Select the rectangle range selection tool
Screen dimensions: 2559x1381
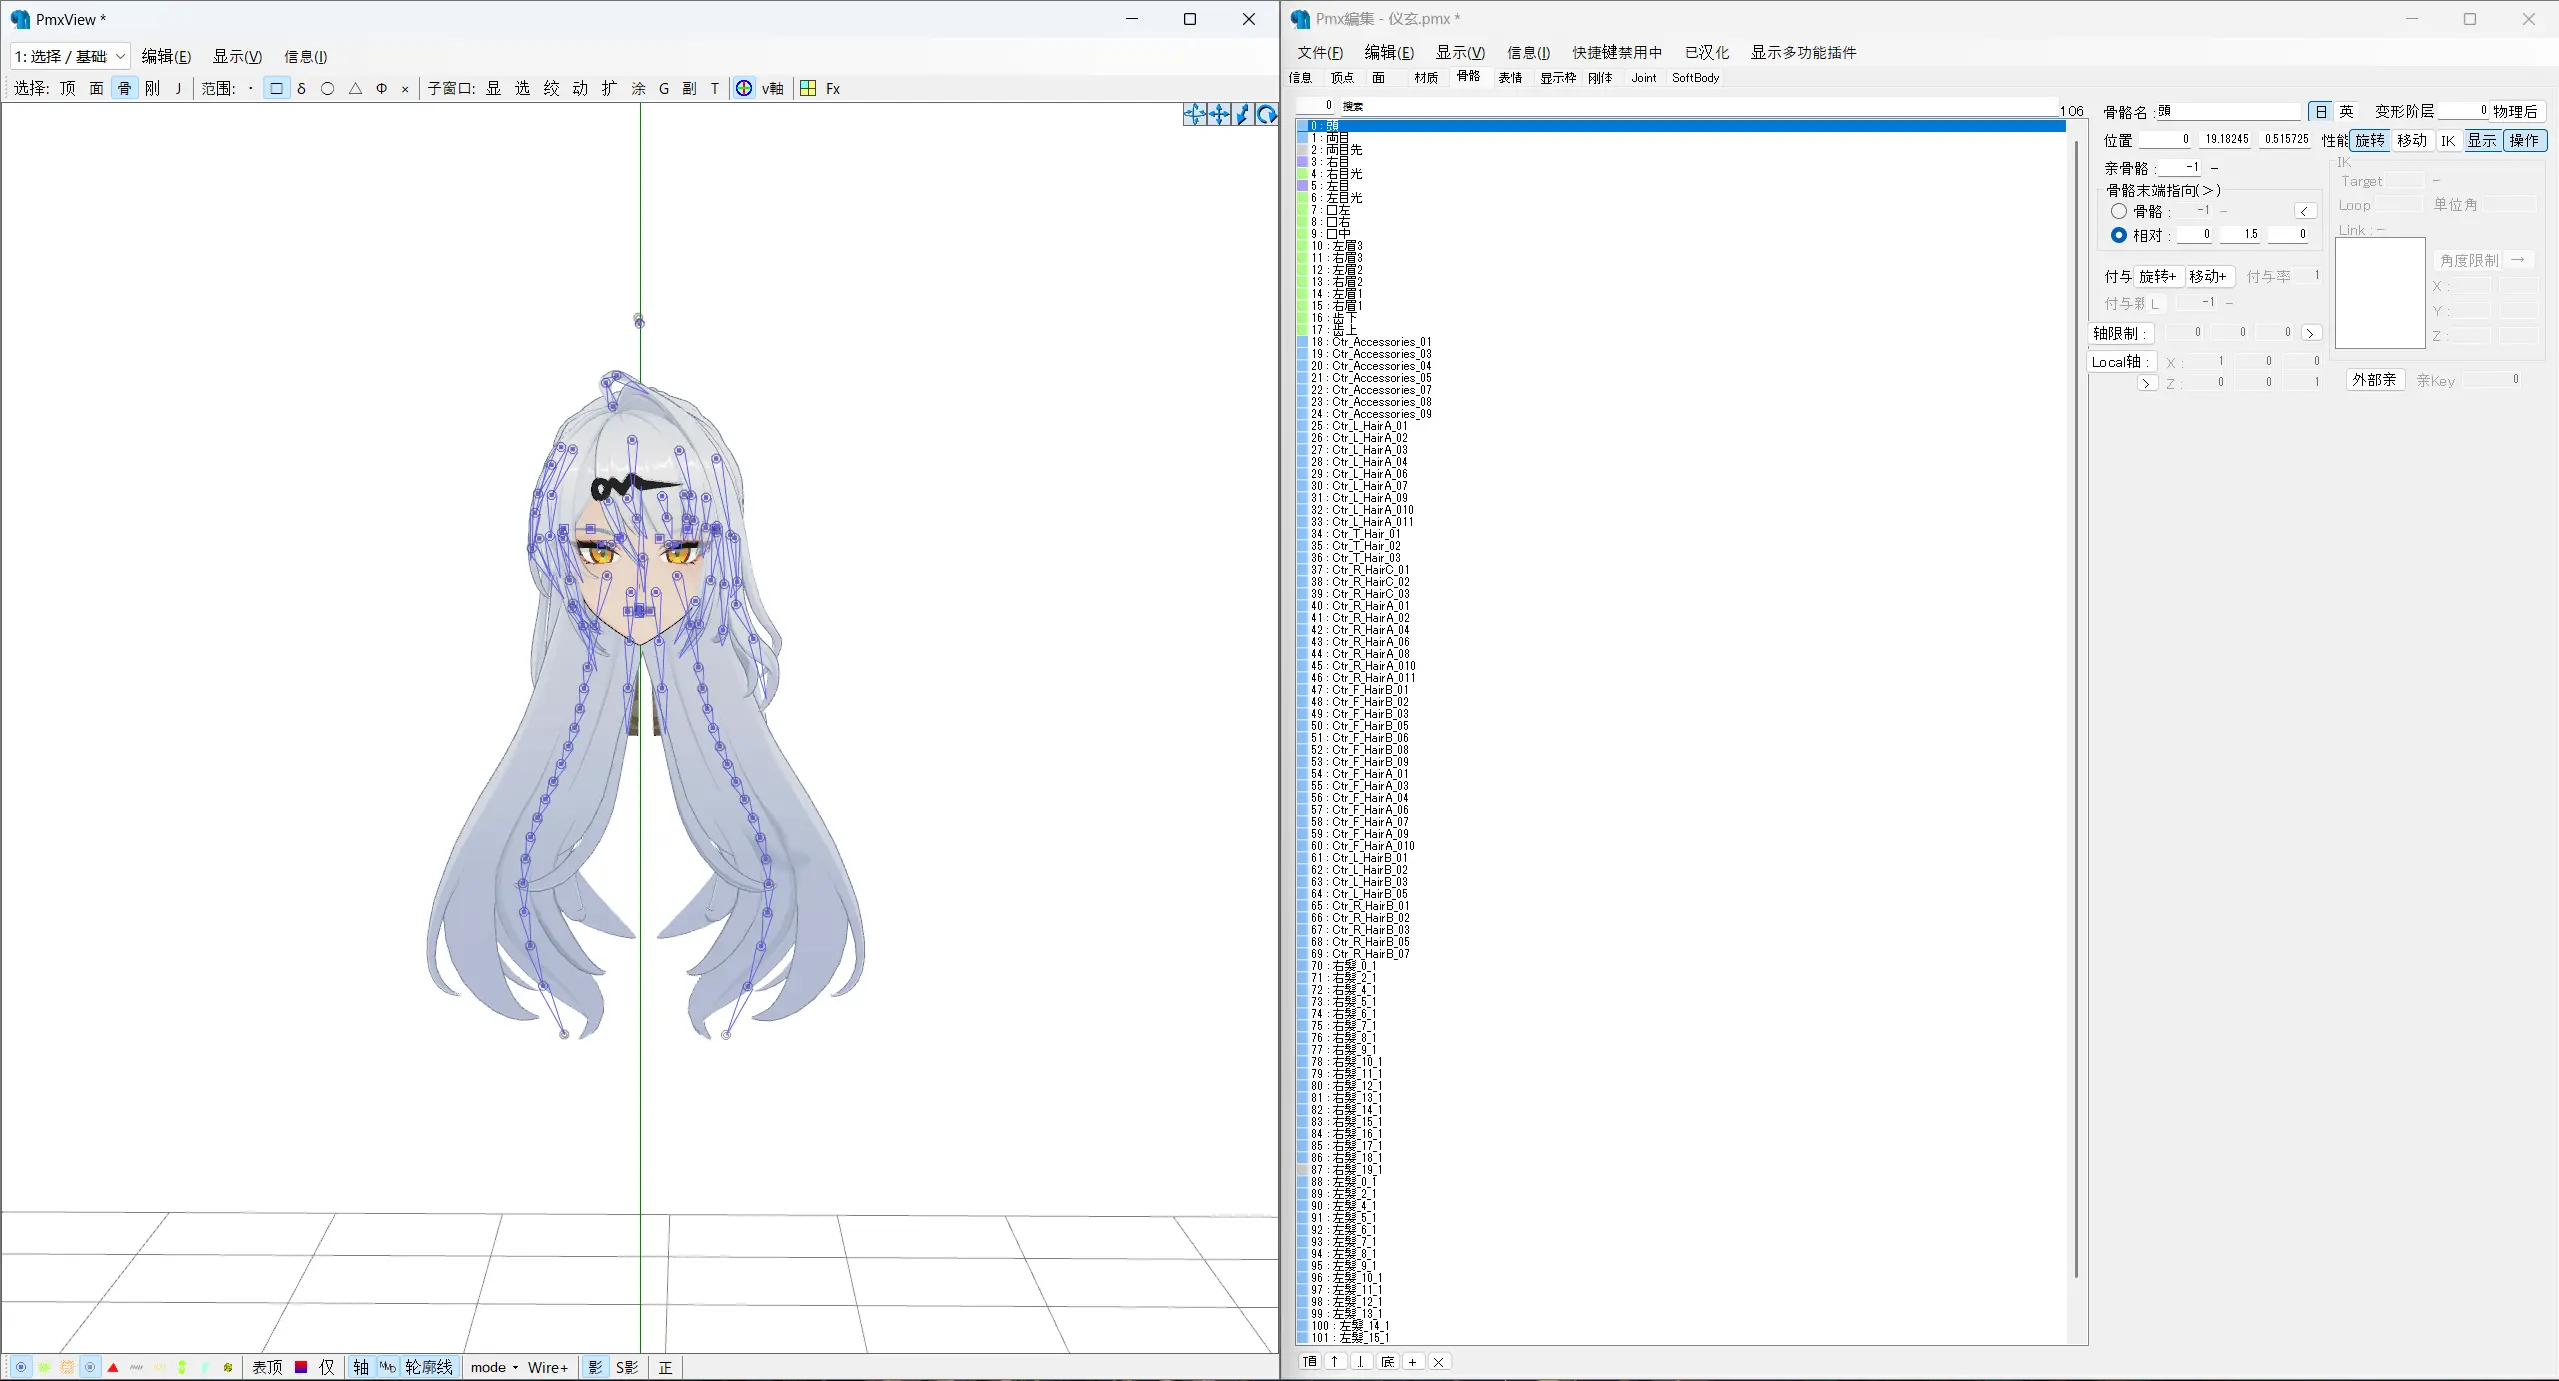pyautogui.click(x=276, y=88)
